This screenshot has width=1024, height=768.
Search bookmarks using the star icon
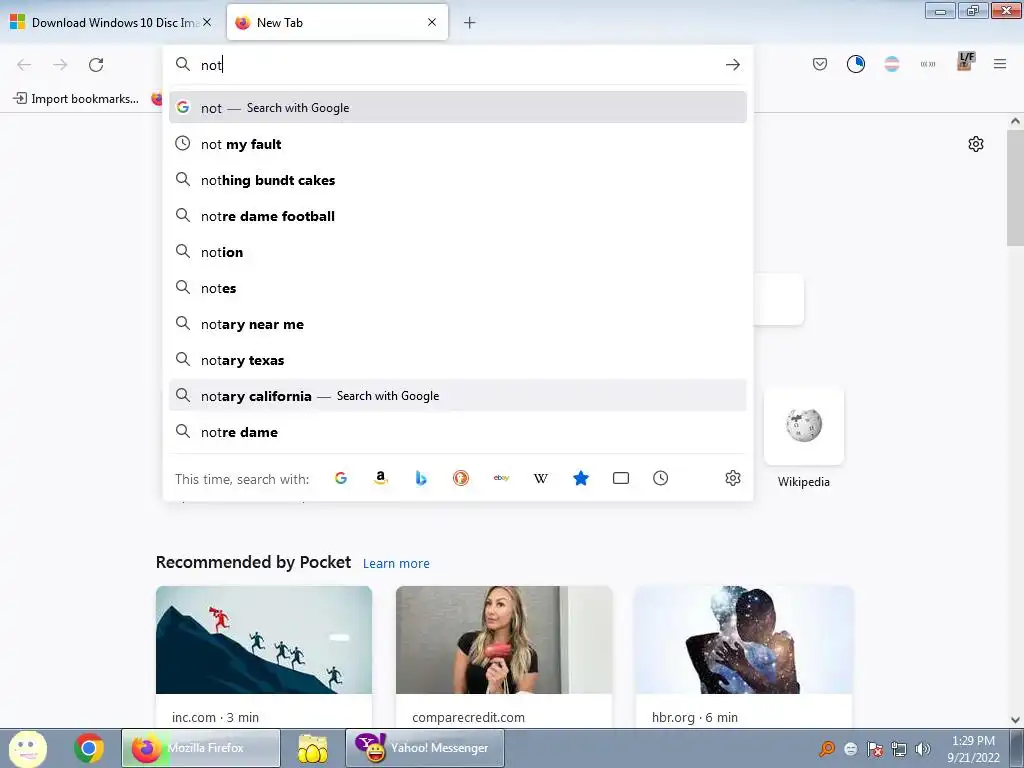click(581, 478)
